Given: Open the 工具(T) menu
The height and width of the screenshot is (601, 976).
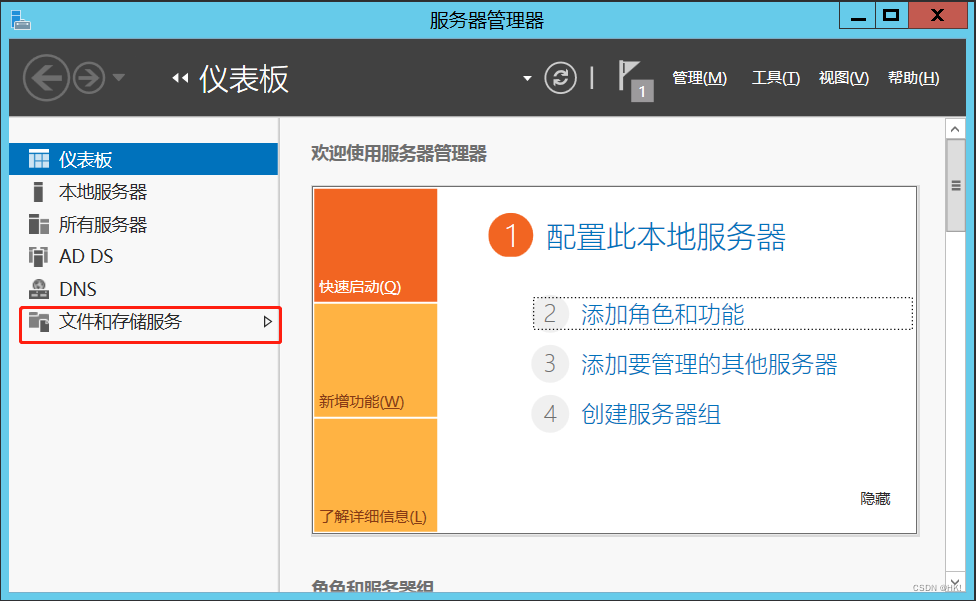Looking at the screenshot, I should coord(775,78).
